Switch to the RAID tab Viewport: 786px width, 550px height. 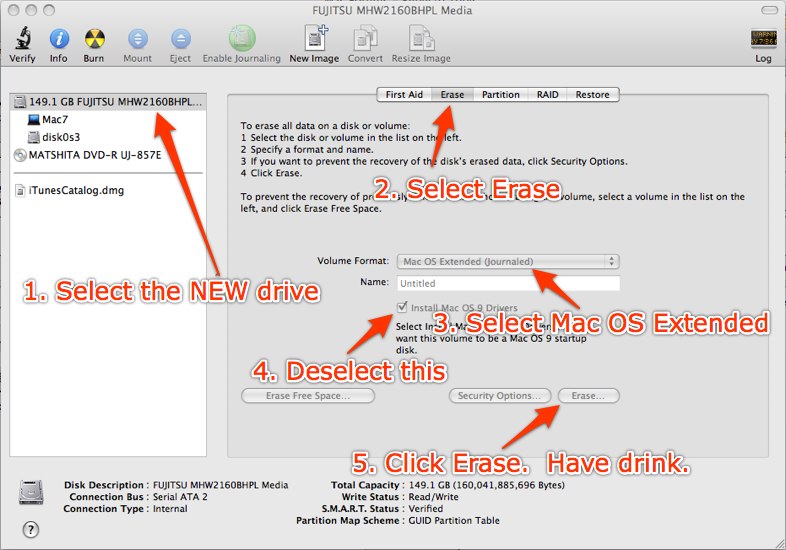[x=547, y=94]
